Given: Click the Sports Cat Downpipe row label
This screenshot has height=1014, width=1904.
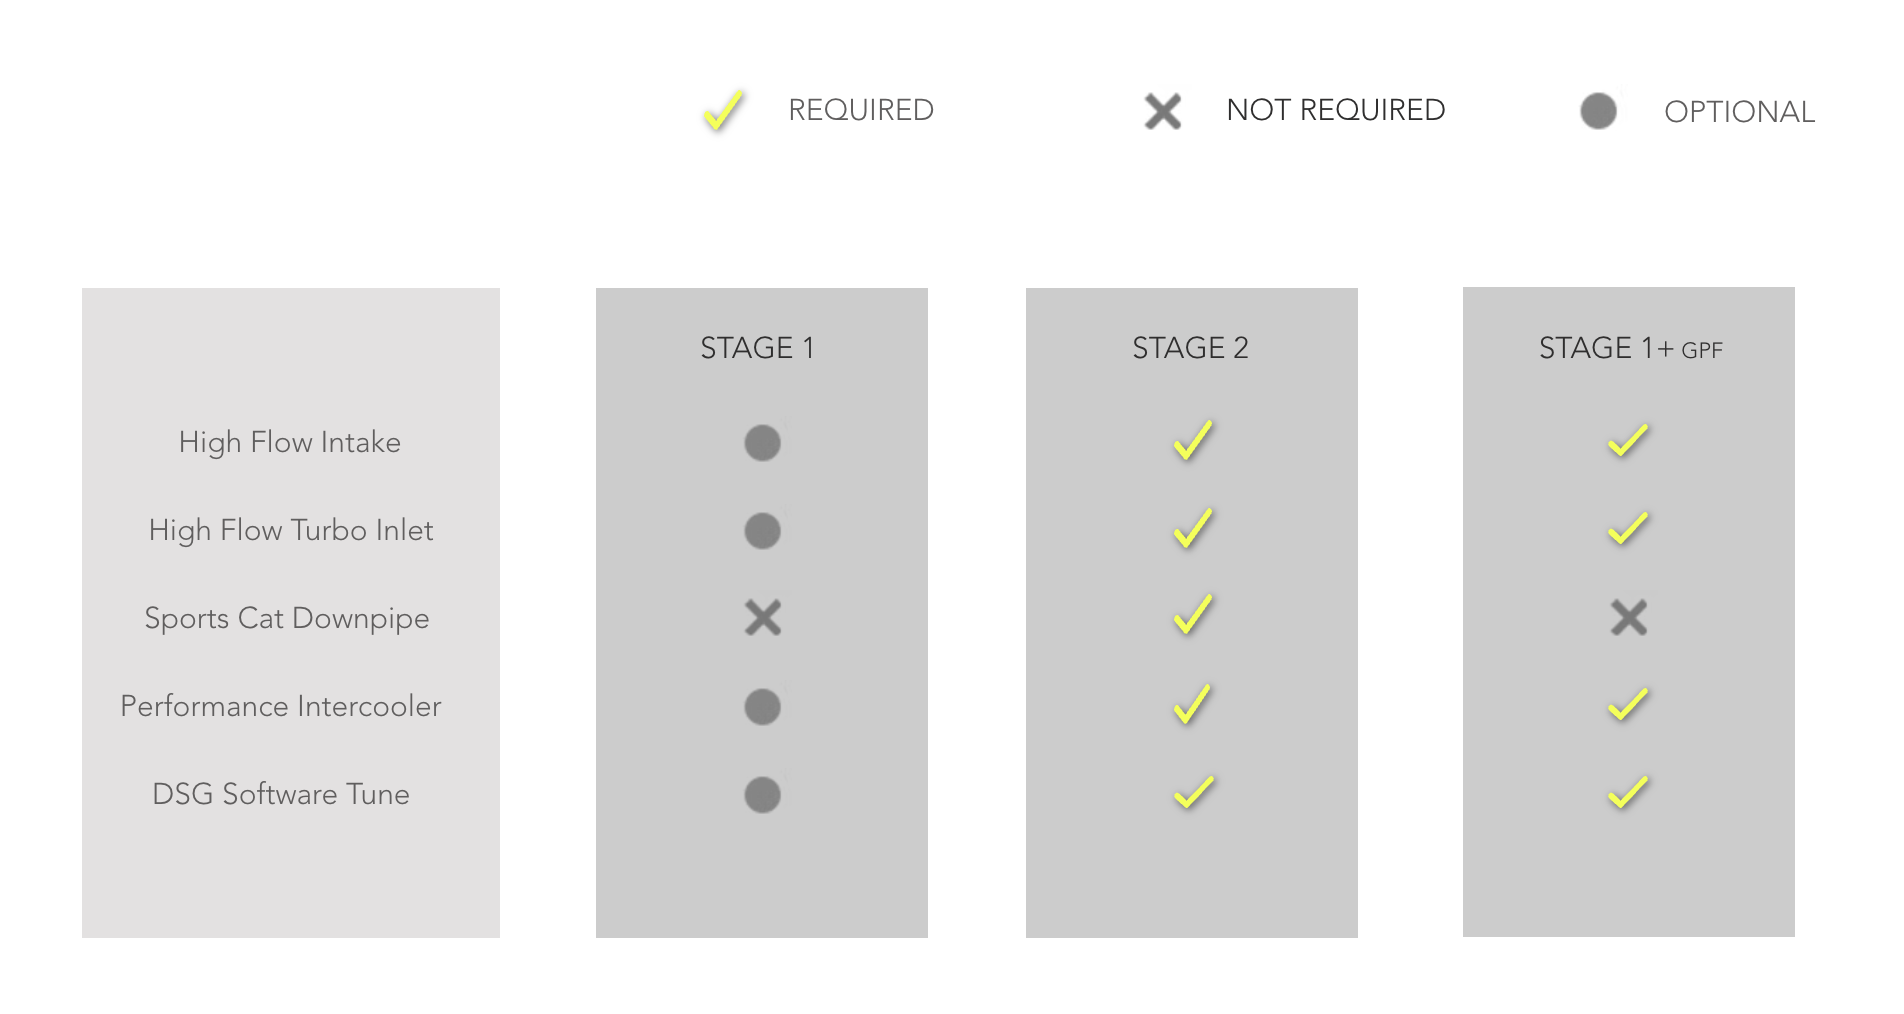Looking at the screenshot, I should tap(287, 619).
